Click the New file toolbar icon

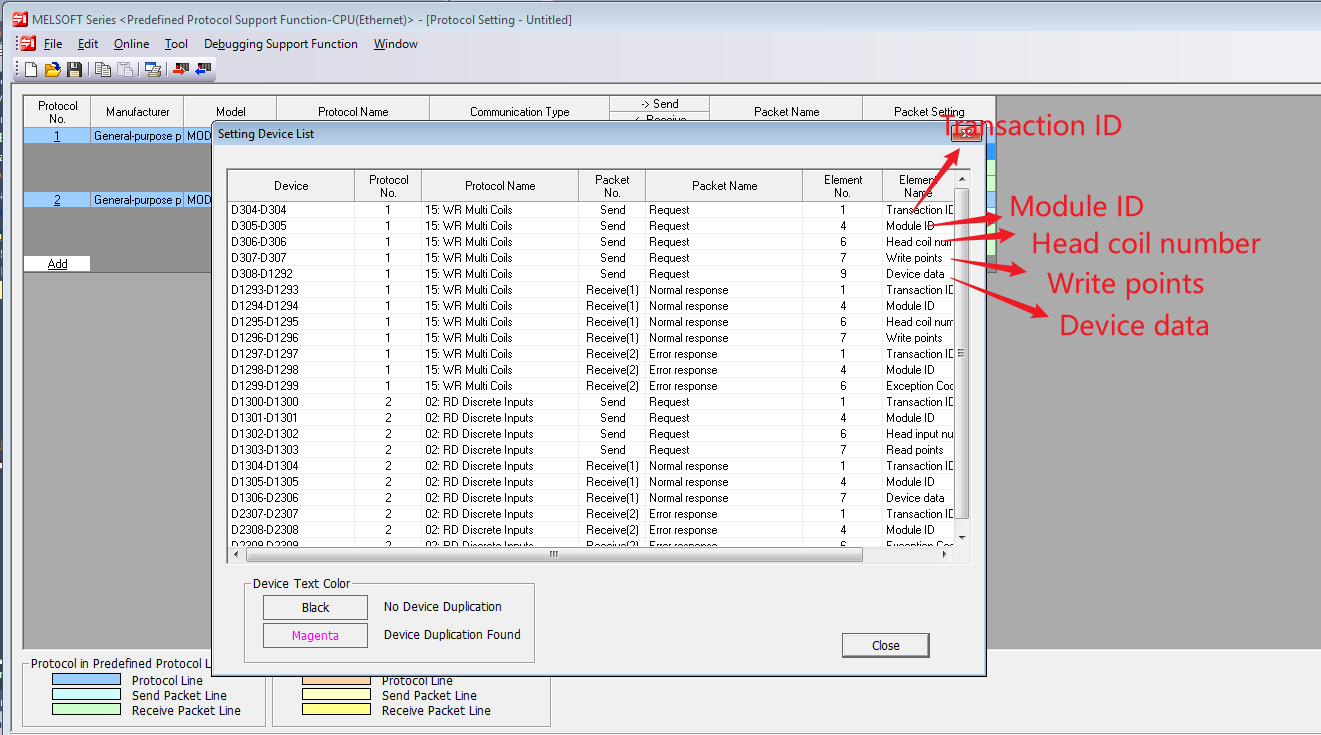tap(31, 69)
